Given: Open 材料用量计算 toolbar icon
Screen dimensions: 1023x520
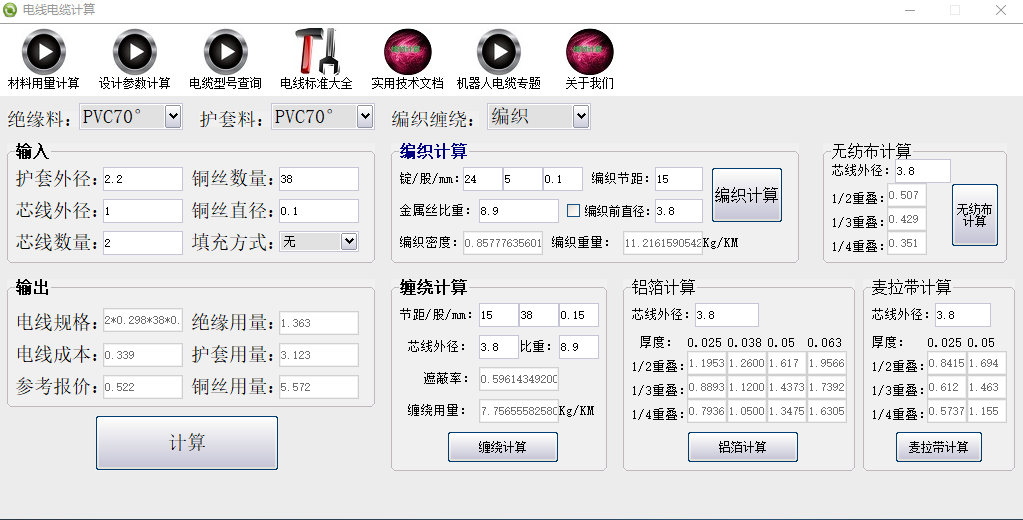Looking at the screenshot, I should click(x=43, y=52).
